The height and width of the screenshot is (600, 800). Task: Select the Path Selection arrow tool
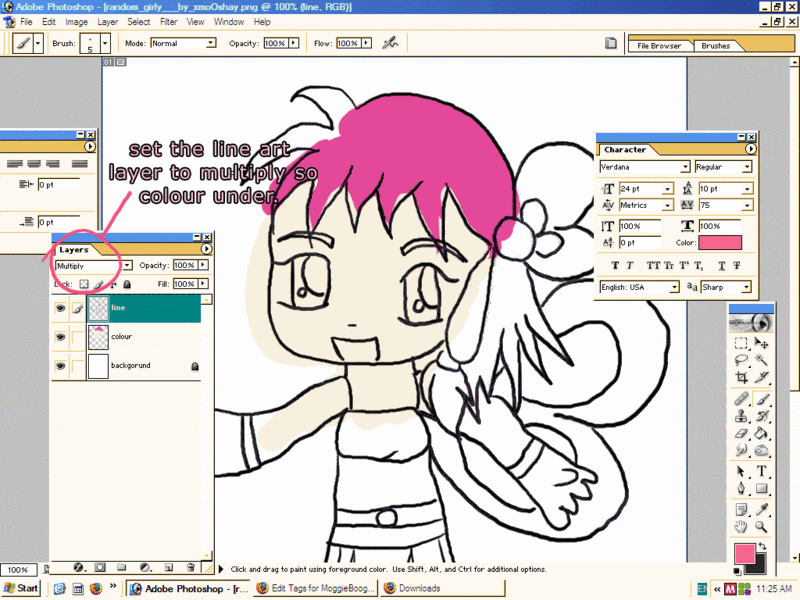[741, 471]
